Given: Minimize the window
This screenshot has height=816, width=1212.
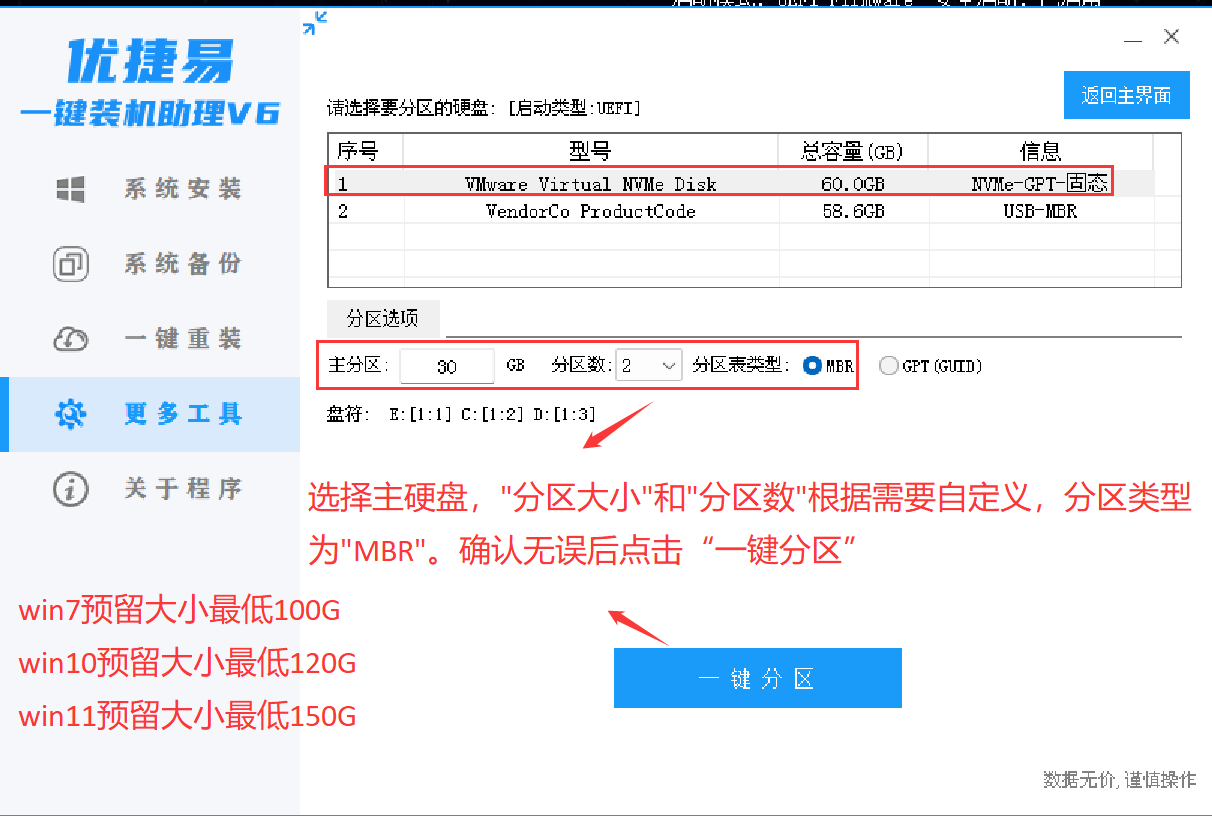Looking at the screenshot, I should point(1132,38).
